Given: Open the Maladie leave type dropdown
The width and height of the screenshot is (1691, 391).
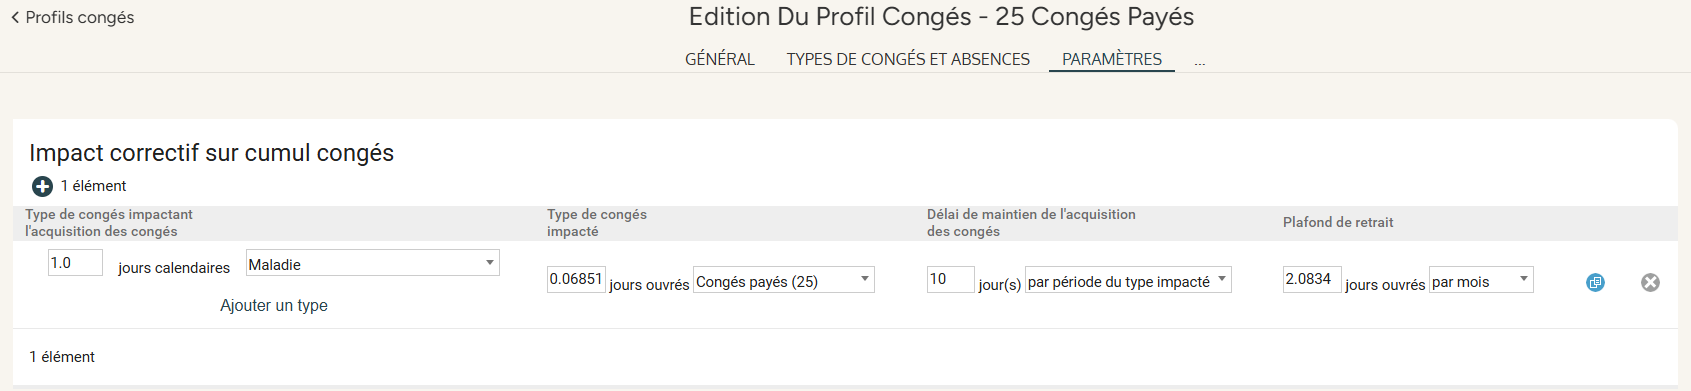Looking at the screenshot, I should point(373,263).
